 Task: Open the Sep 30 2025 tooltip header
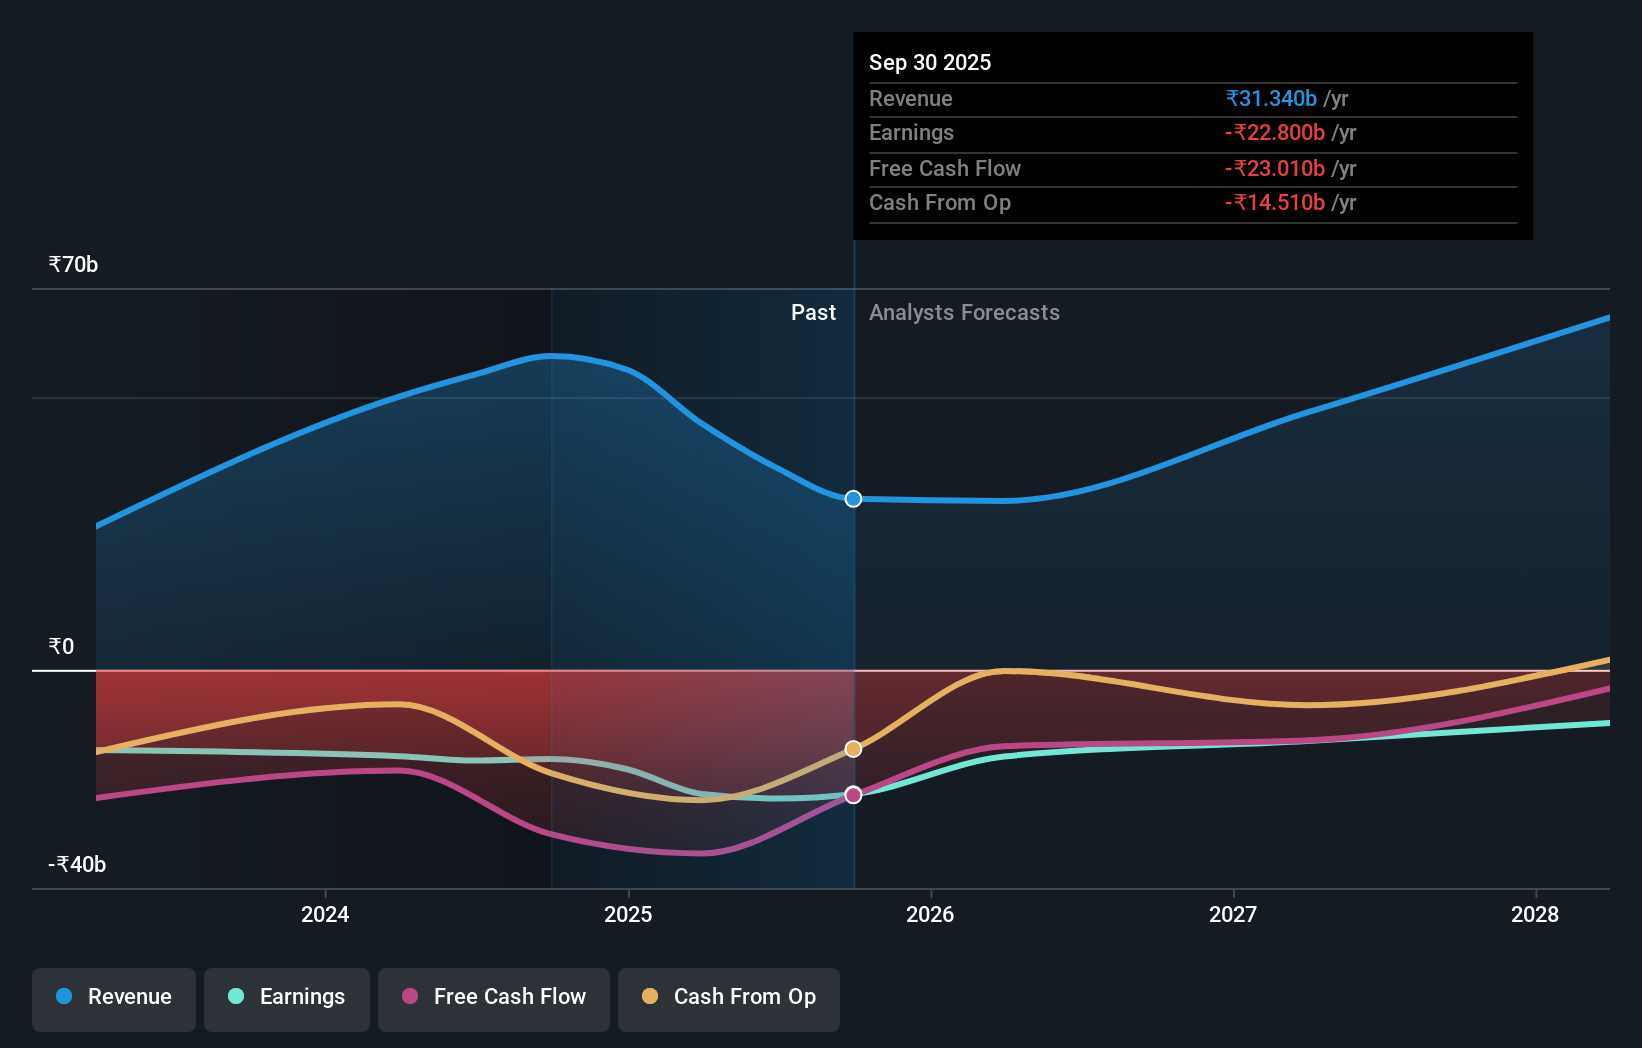930,62
